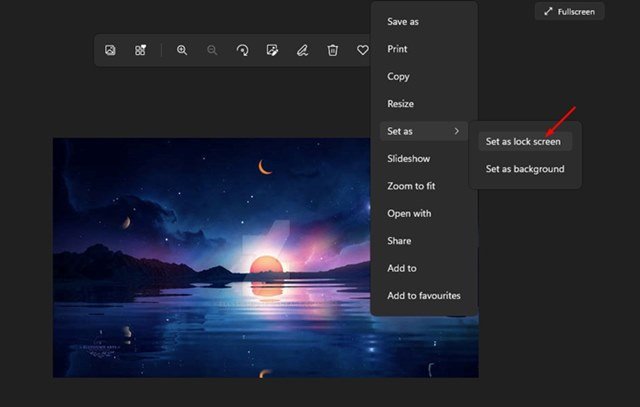Expand the Set as submenu
Image resolution: width=640 pixels, height=407 pixels.
click(424, 131)
